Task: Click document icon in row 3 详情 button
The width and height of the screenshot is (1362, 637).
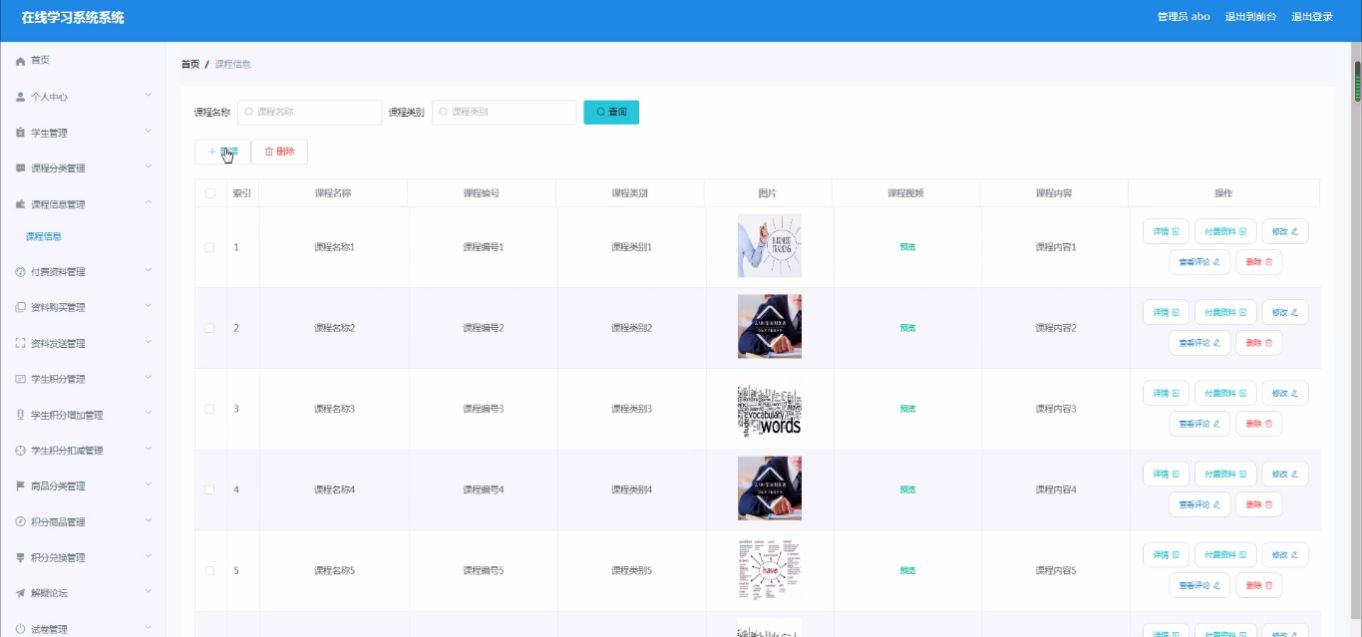Action: (1175, 393)
